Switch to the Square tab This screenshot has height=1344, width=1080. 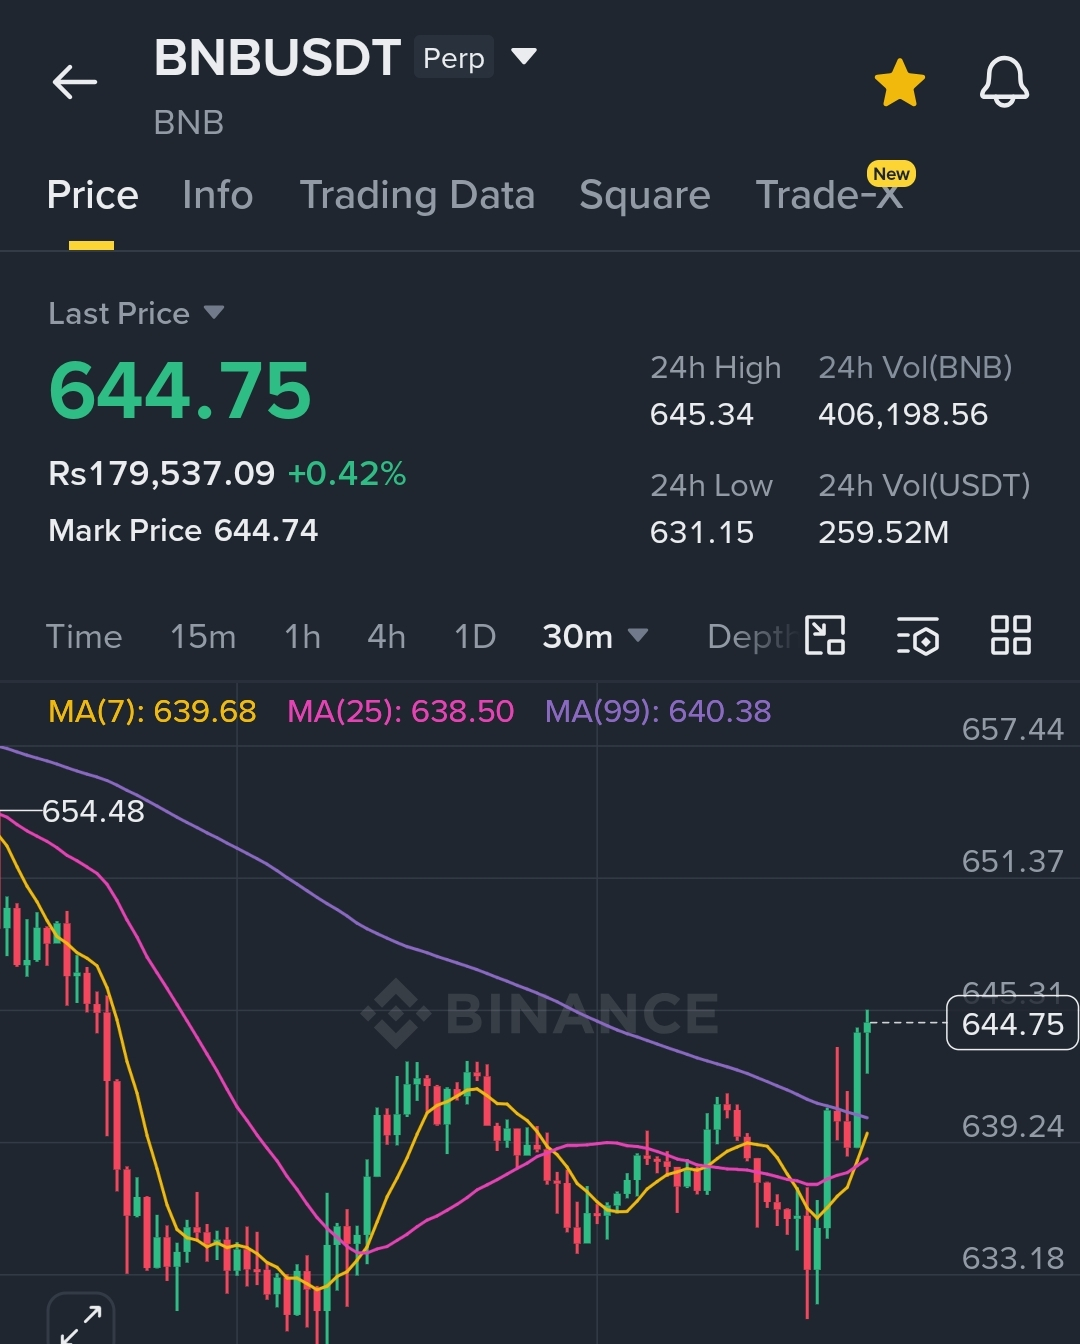(645, 195)
